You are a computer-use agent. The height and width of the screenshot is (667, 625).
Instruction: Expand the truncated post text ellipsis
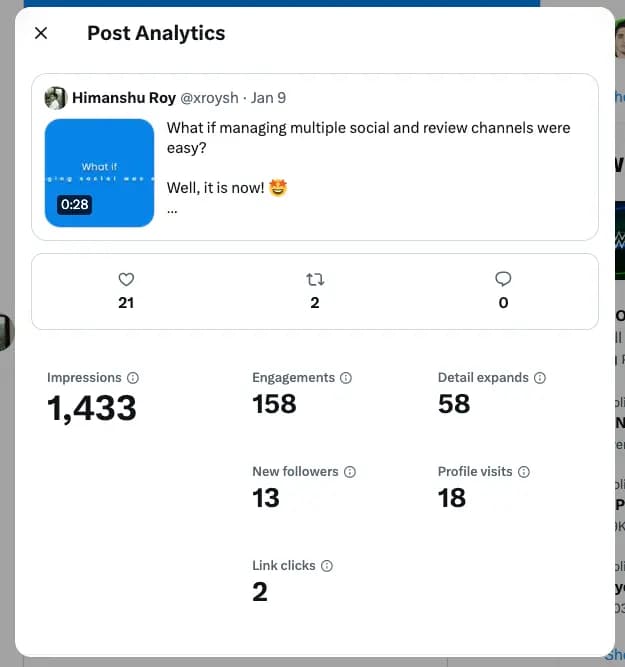tap(172, 210)
